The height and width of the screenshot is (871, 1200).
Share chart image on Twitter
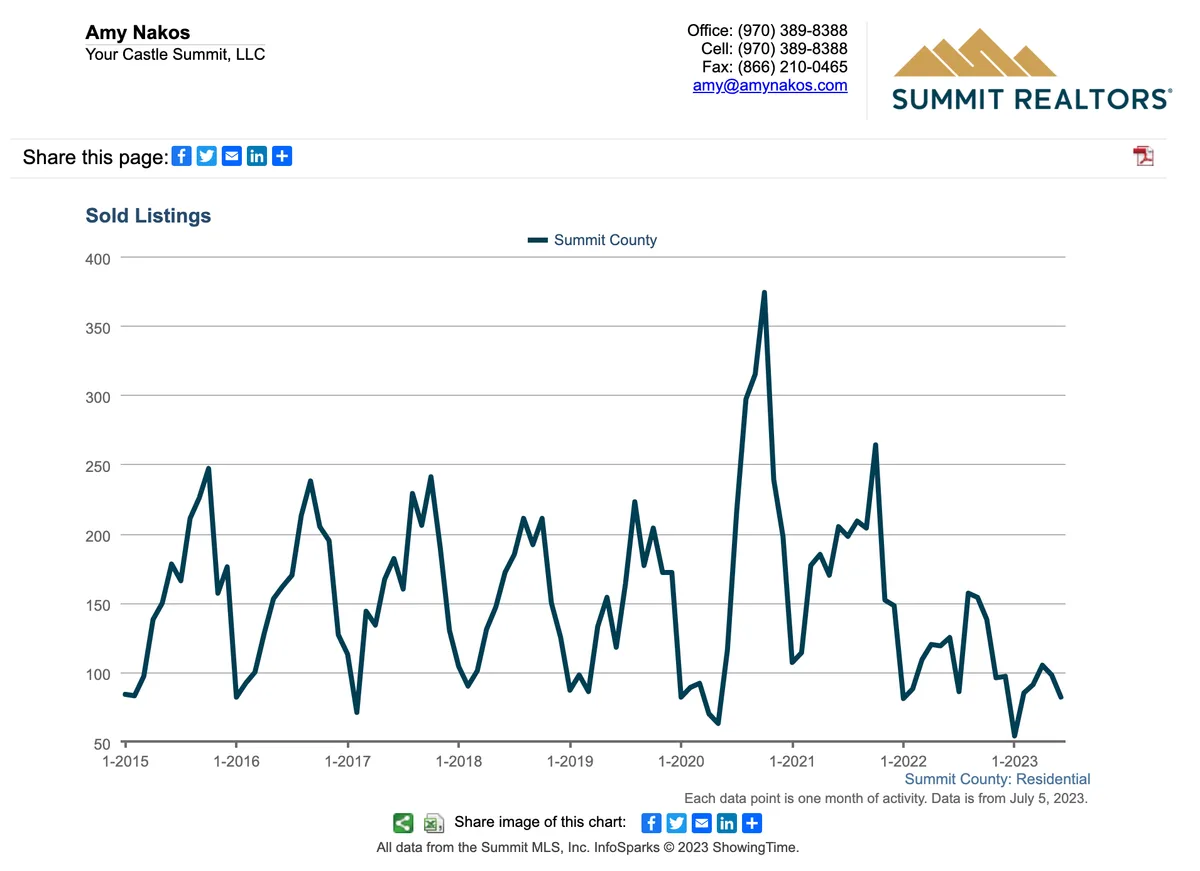pos(676,823)
